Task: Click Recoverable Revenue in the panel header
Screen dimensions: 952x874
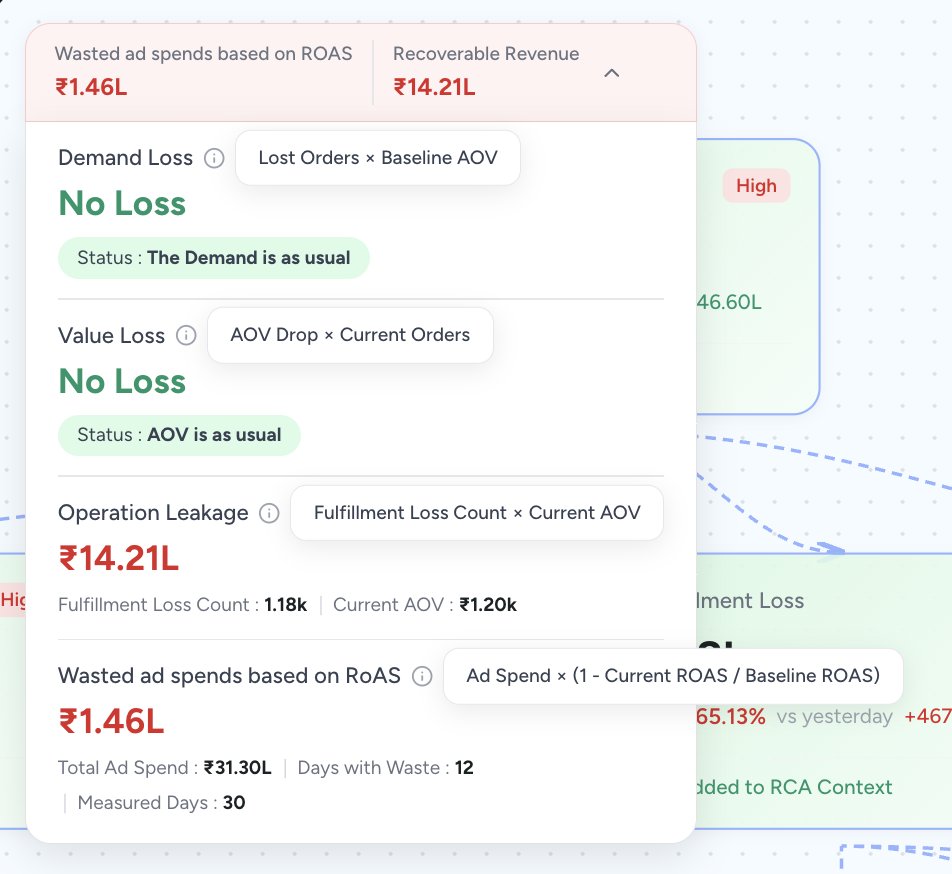Action: [x=486, y=54]
